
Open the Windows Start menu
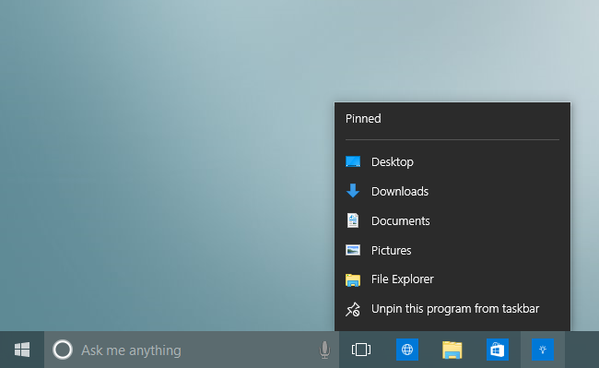pos(22,350)
